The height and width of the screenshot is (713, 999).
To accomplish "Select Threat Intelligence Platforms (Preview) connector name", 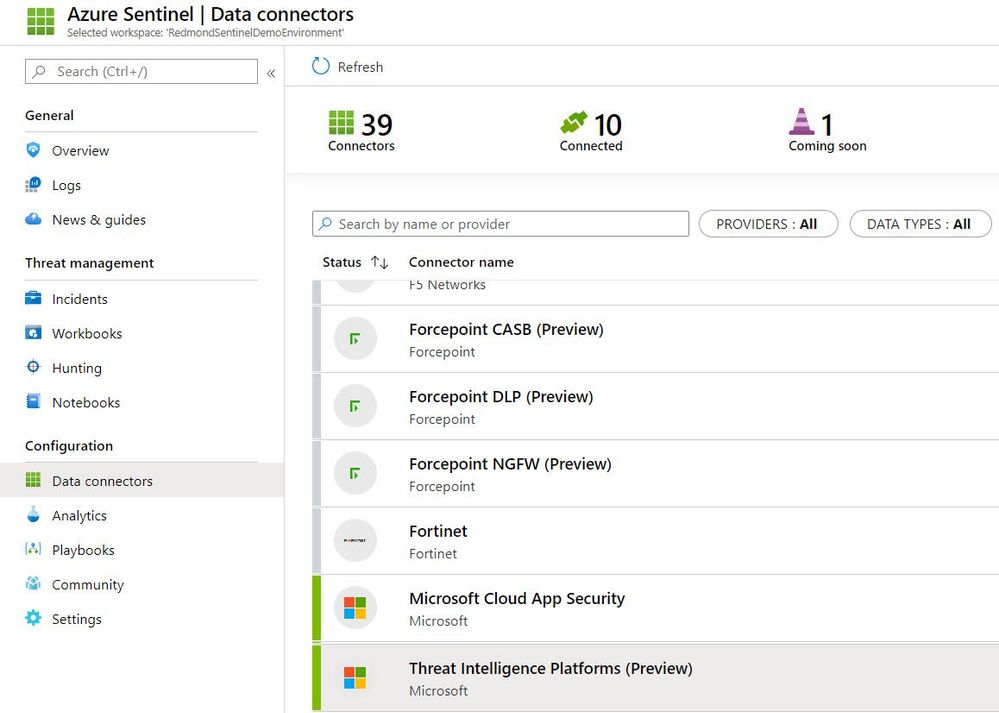I will click(550, 668).
